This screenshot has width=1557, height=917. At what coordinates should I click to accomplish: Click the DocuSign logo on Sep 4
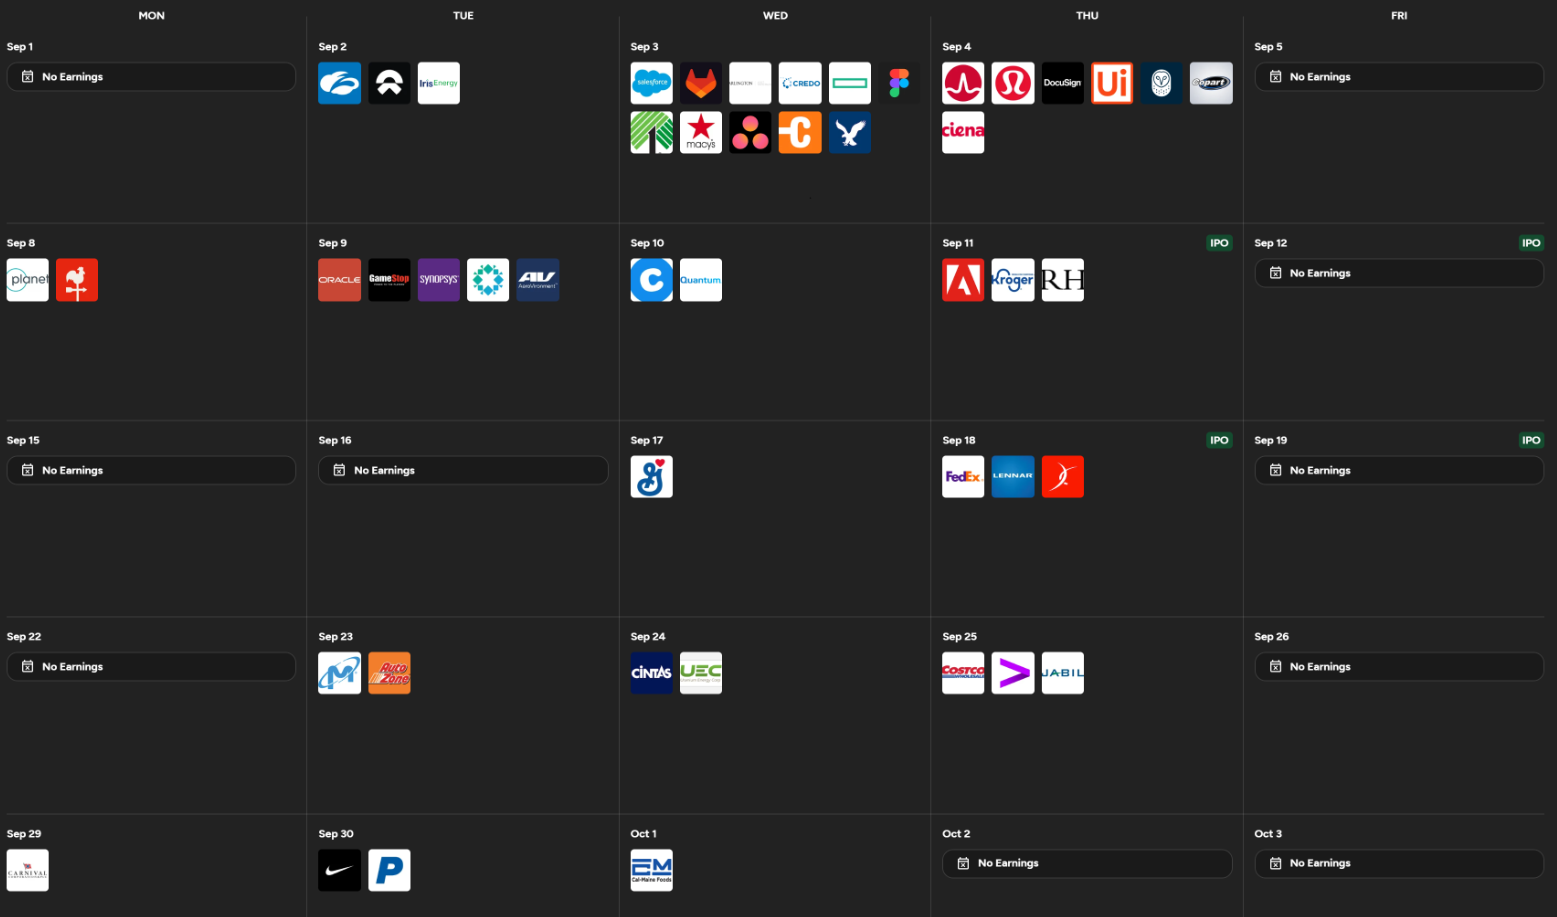[x=1062, y=83]
